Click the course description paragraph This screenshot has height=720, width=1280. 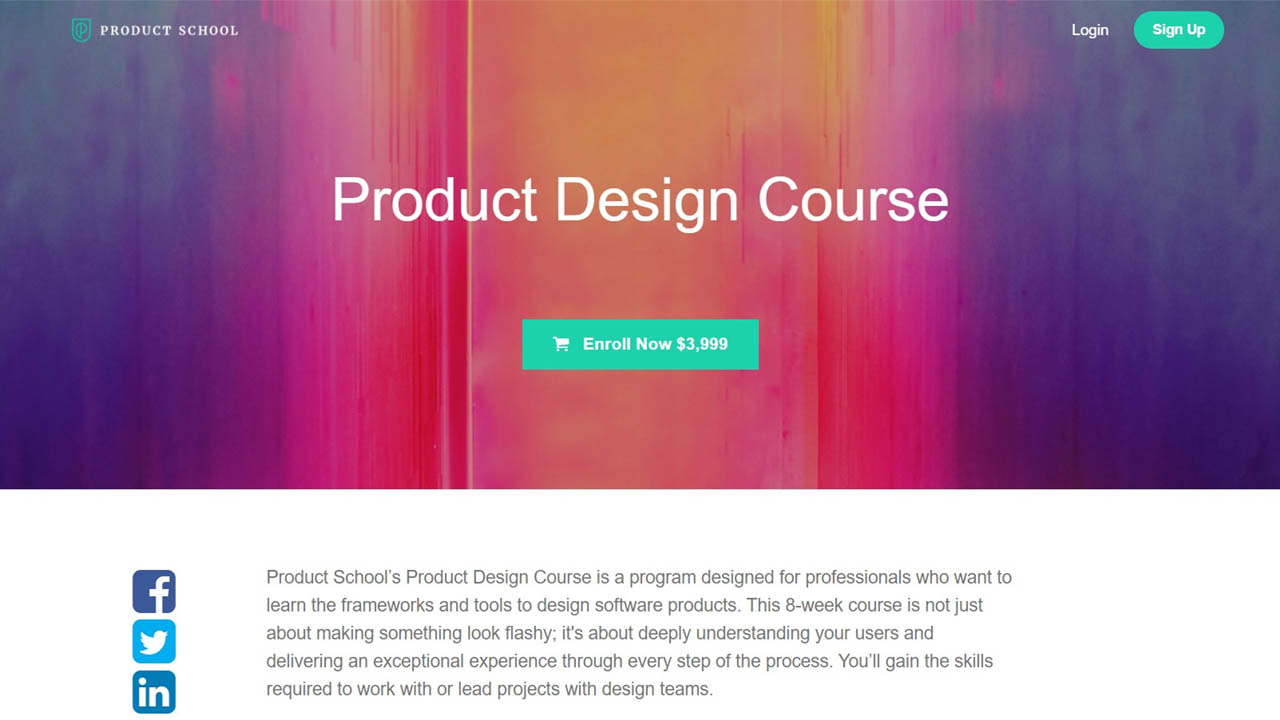coord(639,632)
